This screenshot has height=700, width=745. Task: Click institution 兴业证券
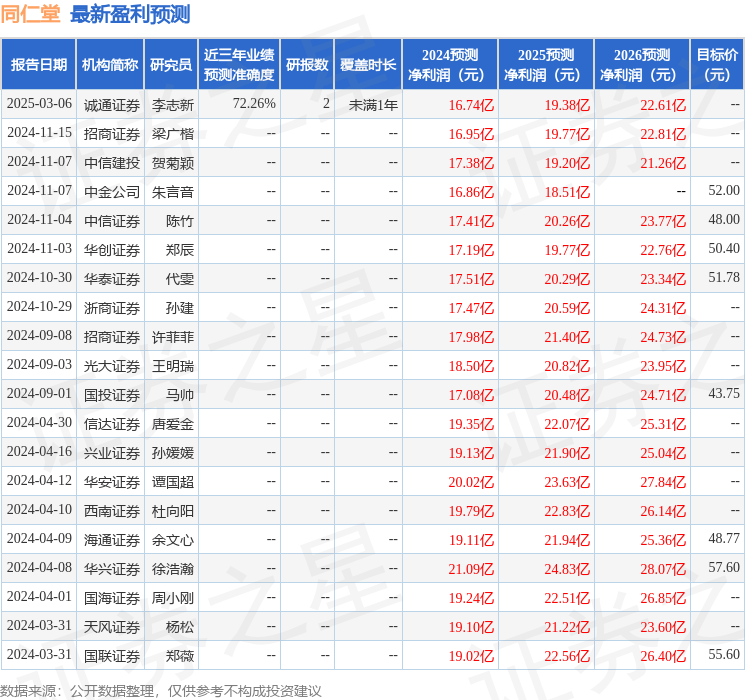[x=112, y=453]
